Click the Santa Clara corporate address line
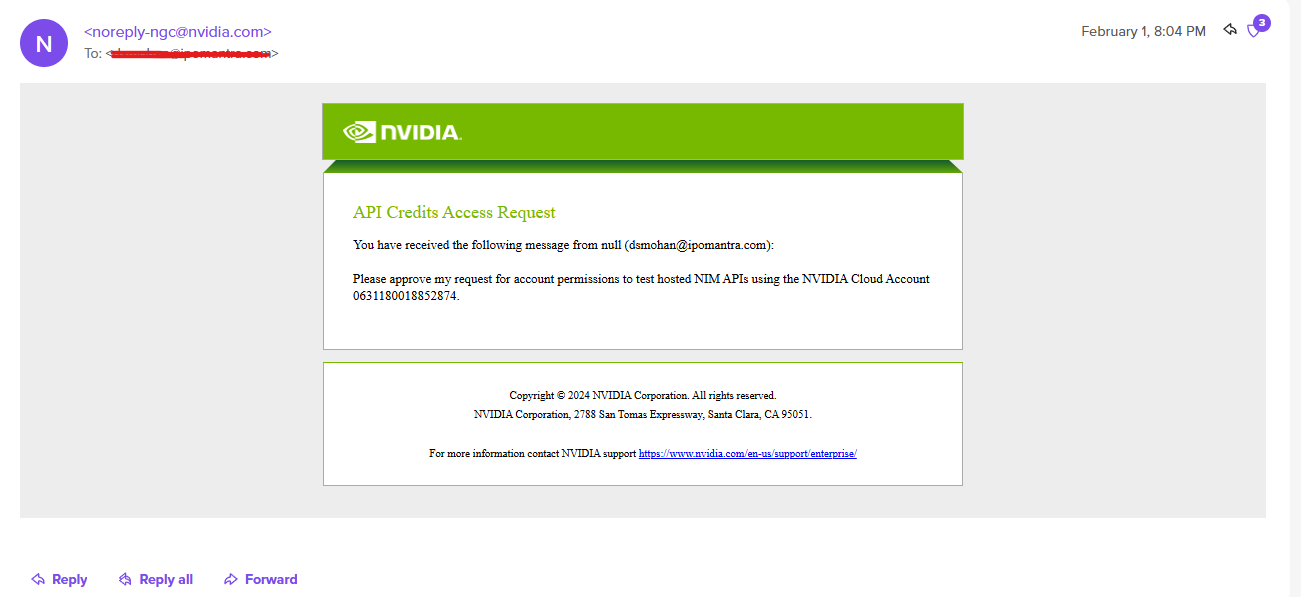This screenshot has height=597, width=1301. coord(642,414)
